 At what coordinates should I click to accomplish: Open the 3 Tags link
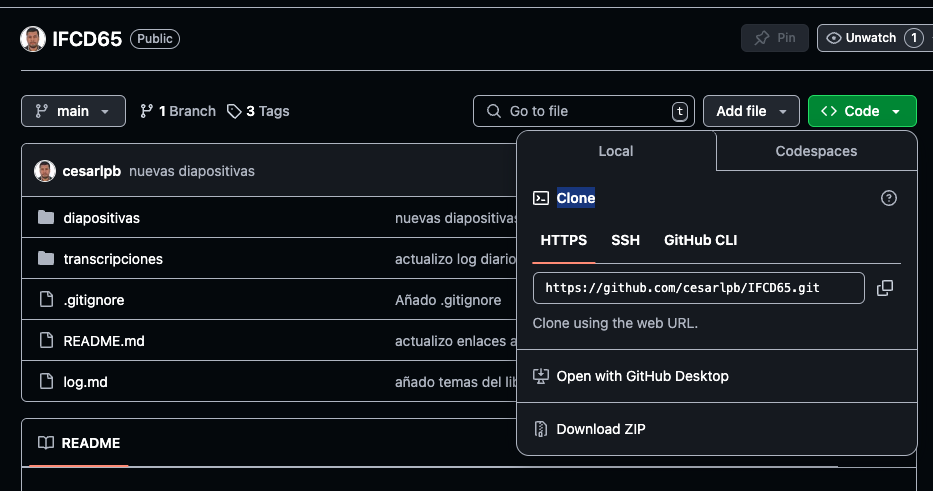pyautogui.click(x=258, y=111)
